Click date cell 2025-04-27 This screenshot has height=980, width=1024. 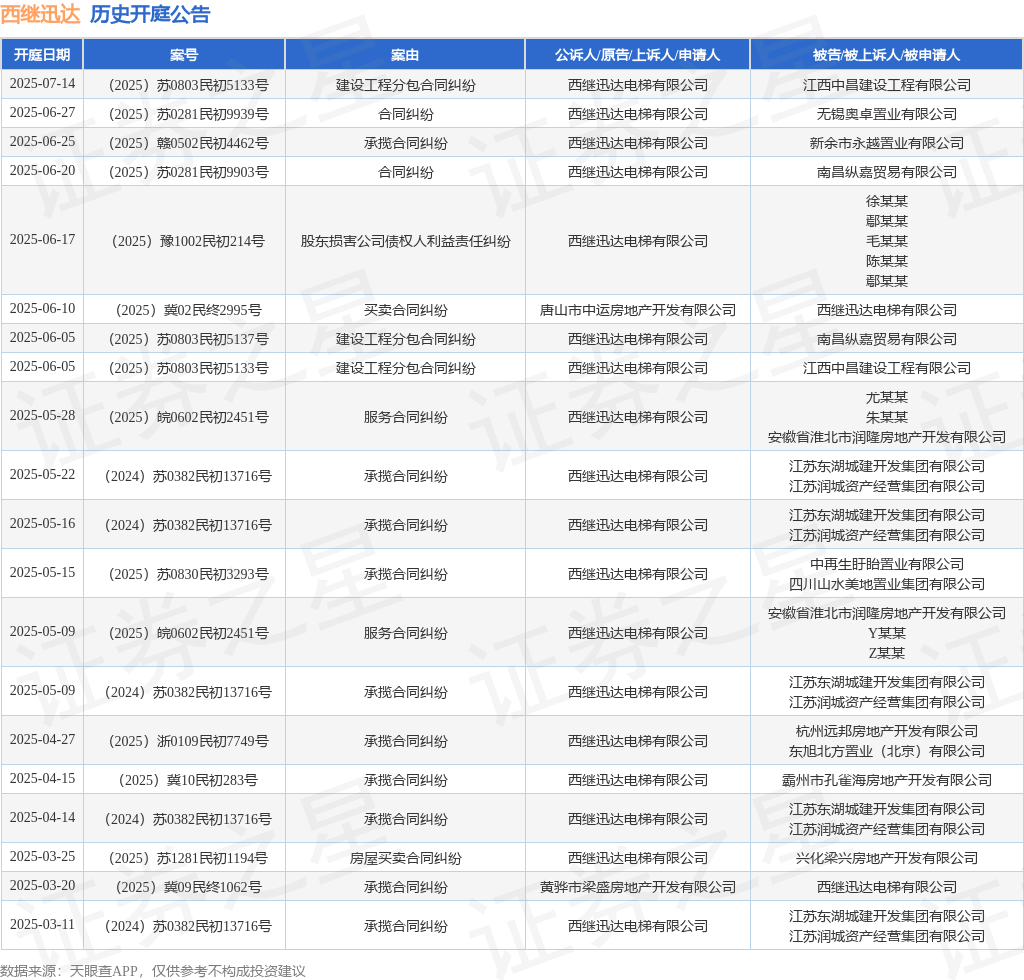pyautogui.click(x=42, y=740)
